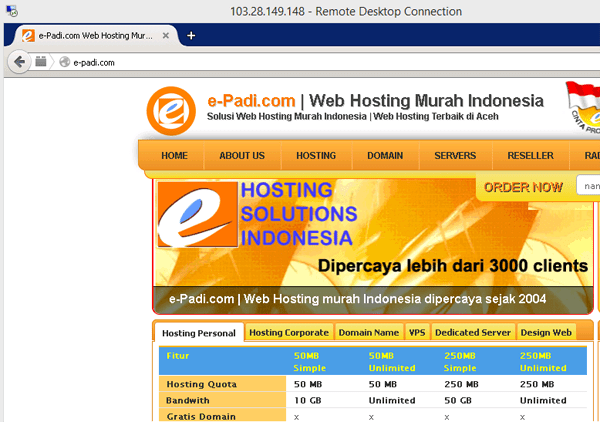Click the 250MB Simple plan header
The height and width of the screenshot is (422, 600).
(x=460, y=362)
